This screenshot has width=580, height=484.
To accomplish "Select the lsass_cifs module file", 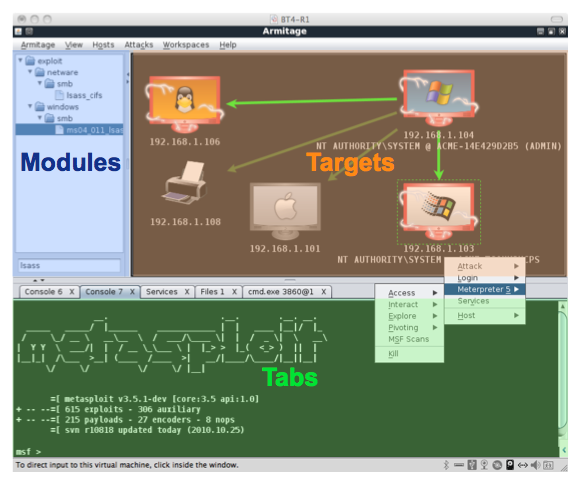I will [x=84, y=95].
